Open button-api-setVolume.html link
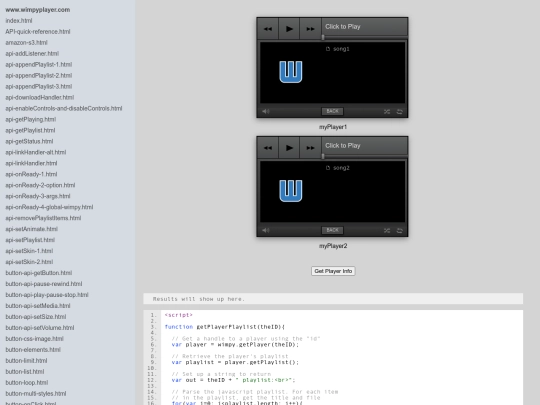Screen dimensions: 540x405 click(40, 328)
